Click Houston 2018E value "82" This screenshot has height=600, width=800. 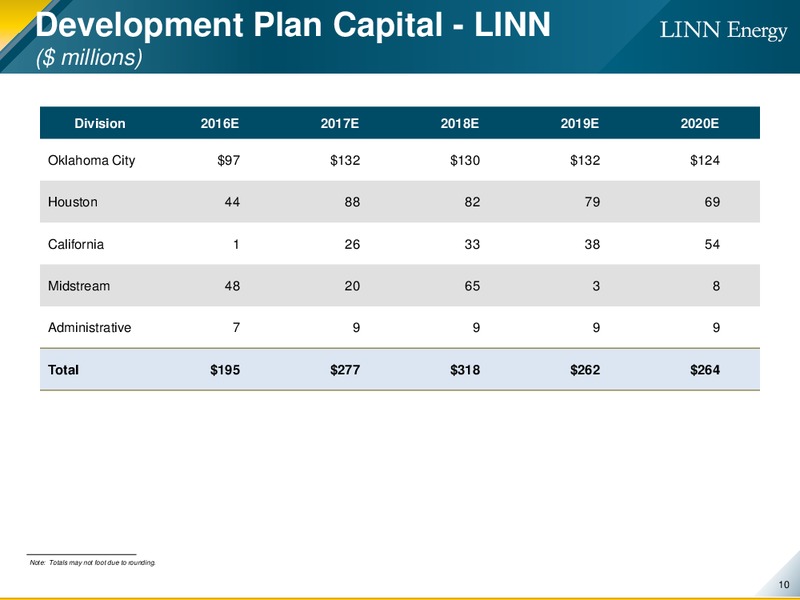(472, 202)
